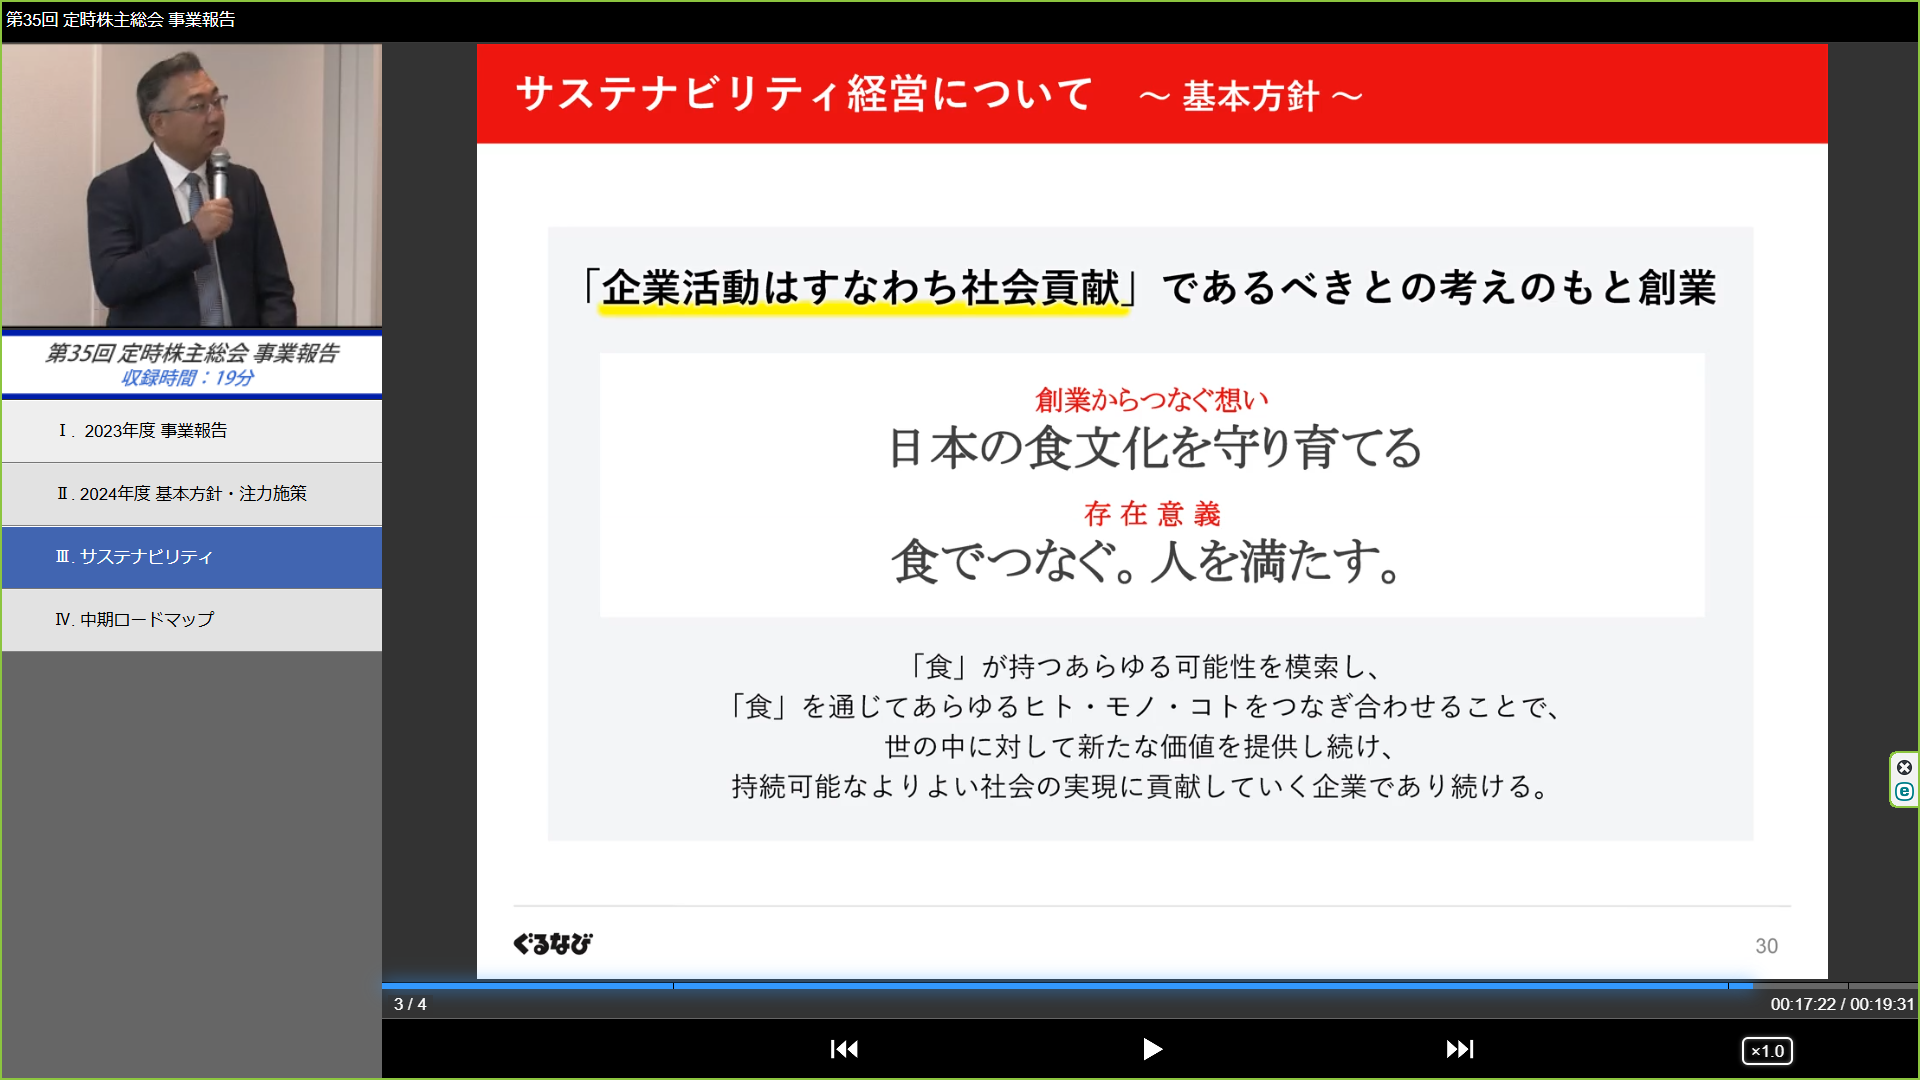Viewport: 1920px width, 1080px height.
Task: Click the ESET 'e' icon
Action: point(1904,792)
